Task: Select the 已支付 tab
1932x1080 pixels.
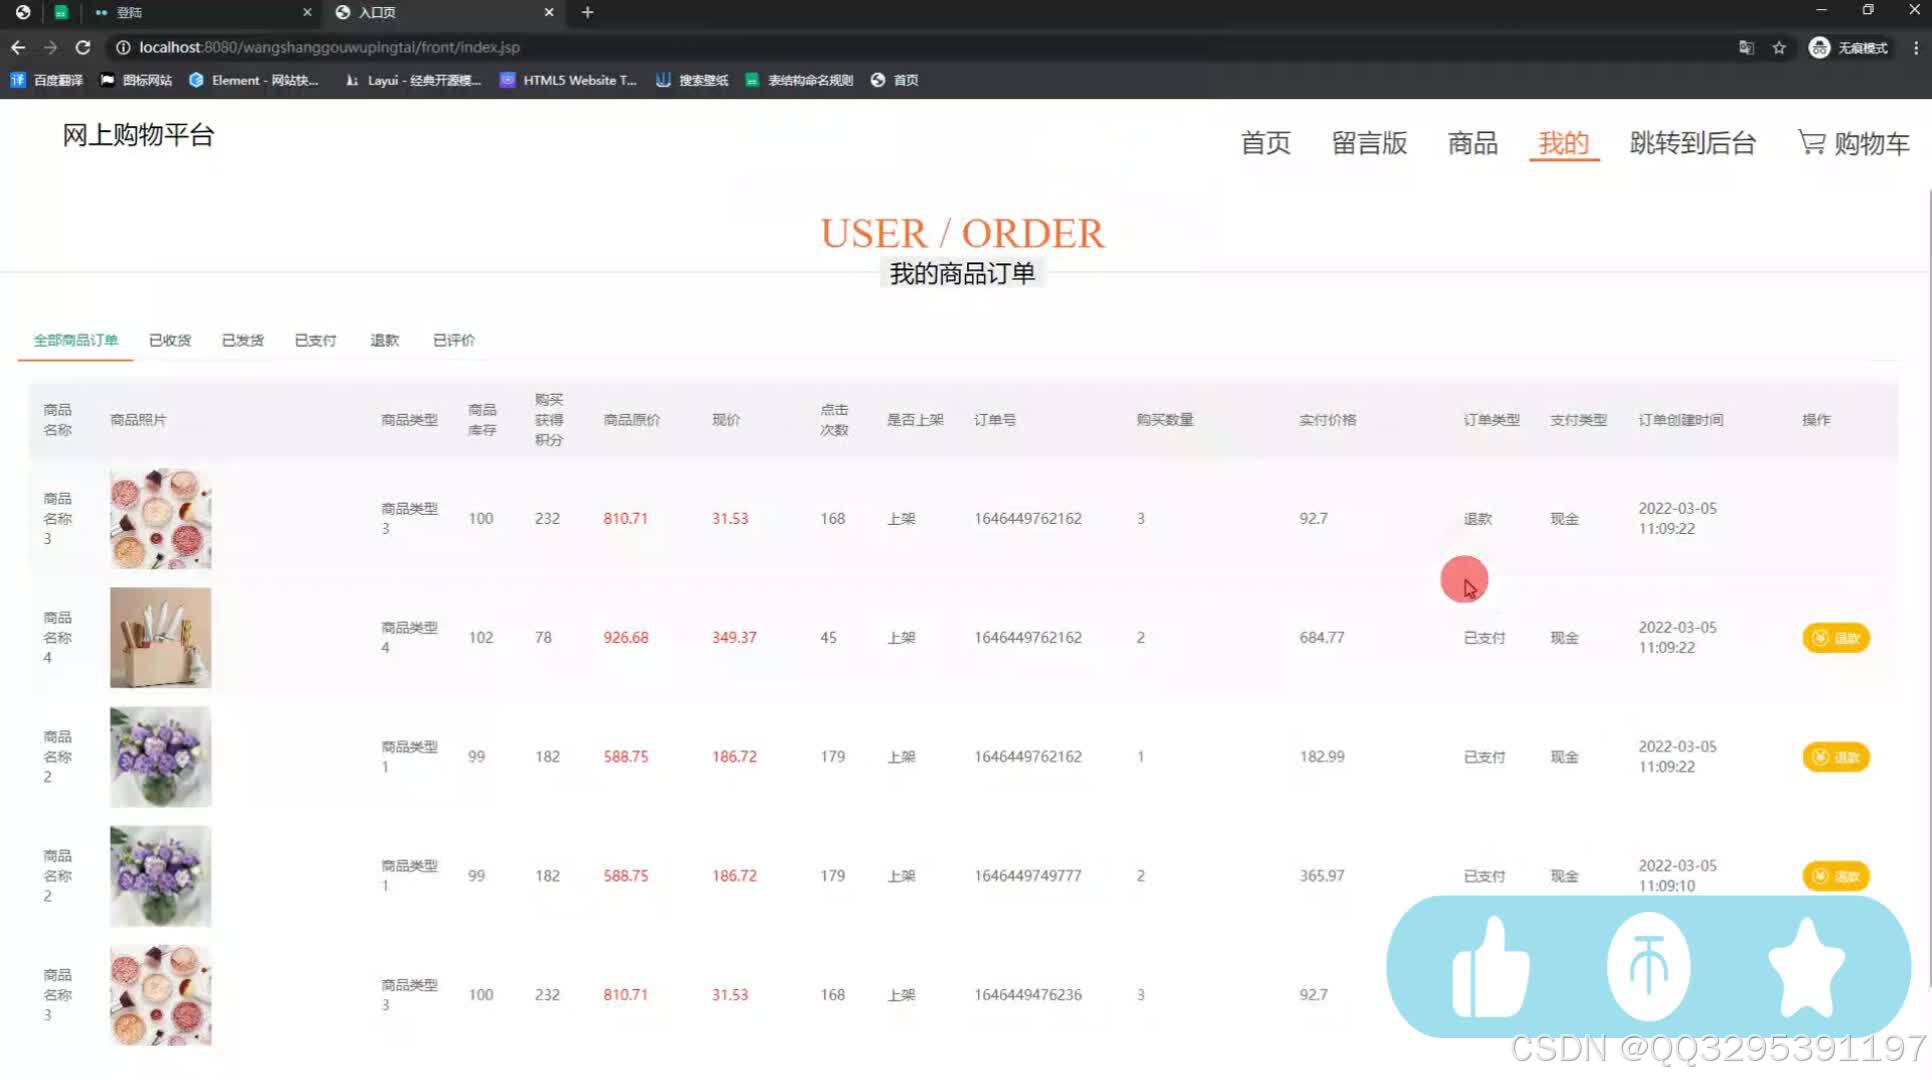Action: [x=316, y=340]
